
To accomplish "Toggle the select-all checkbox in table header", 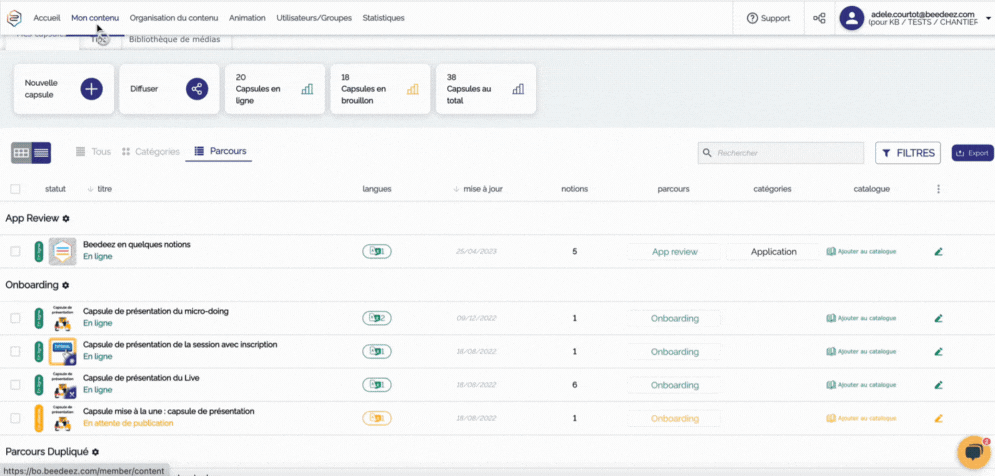I will pos(15,189).
